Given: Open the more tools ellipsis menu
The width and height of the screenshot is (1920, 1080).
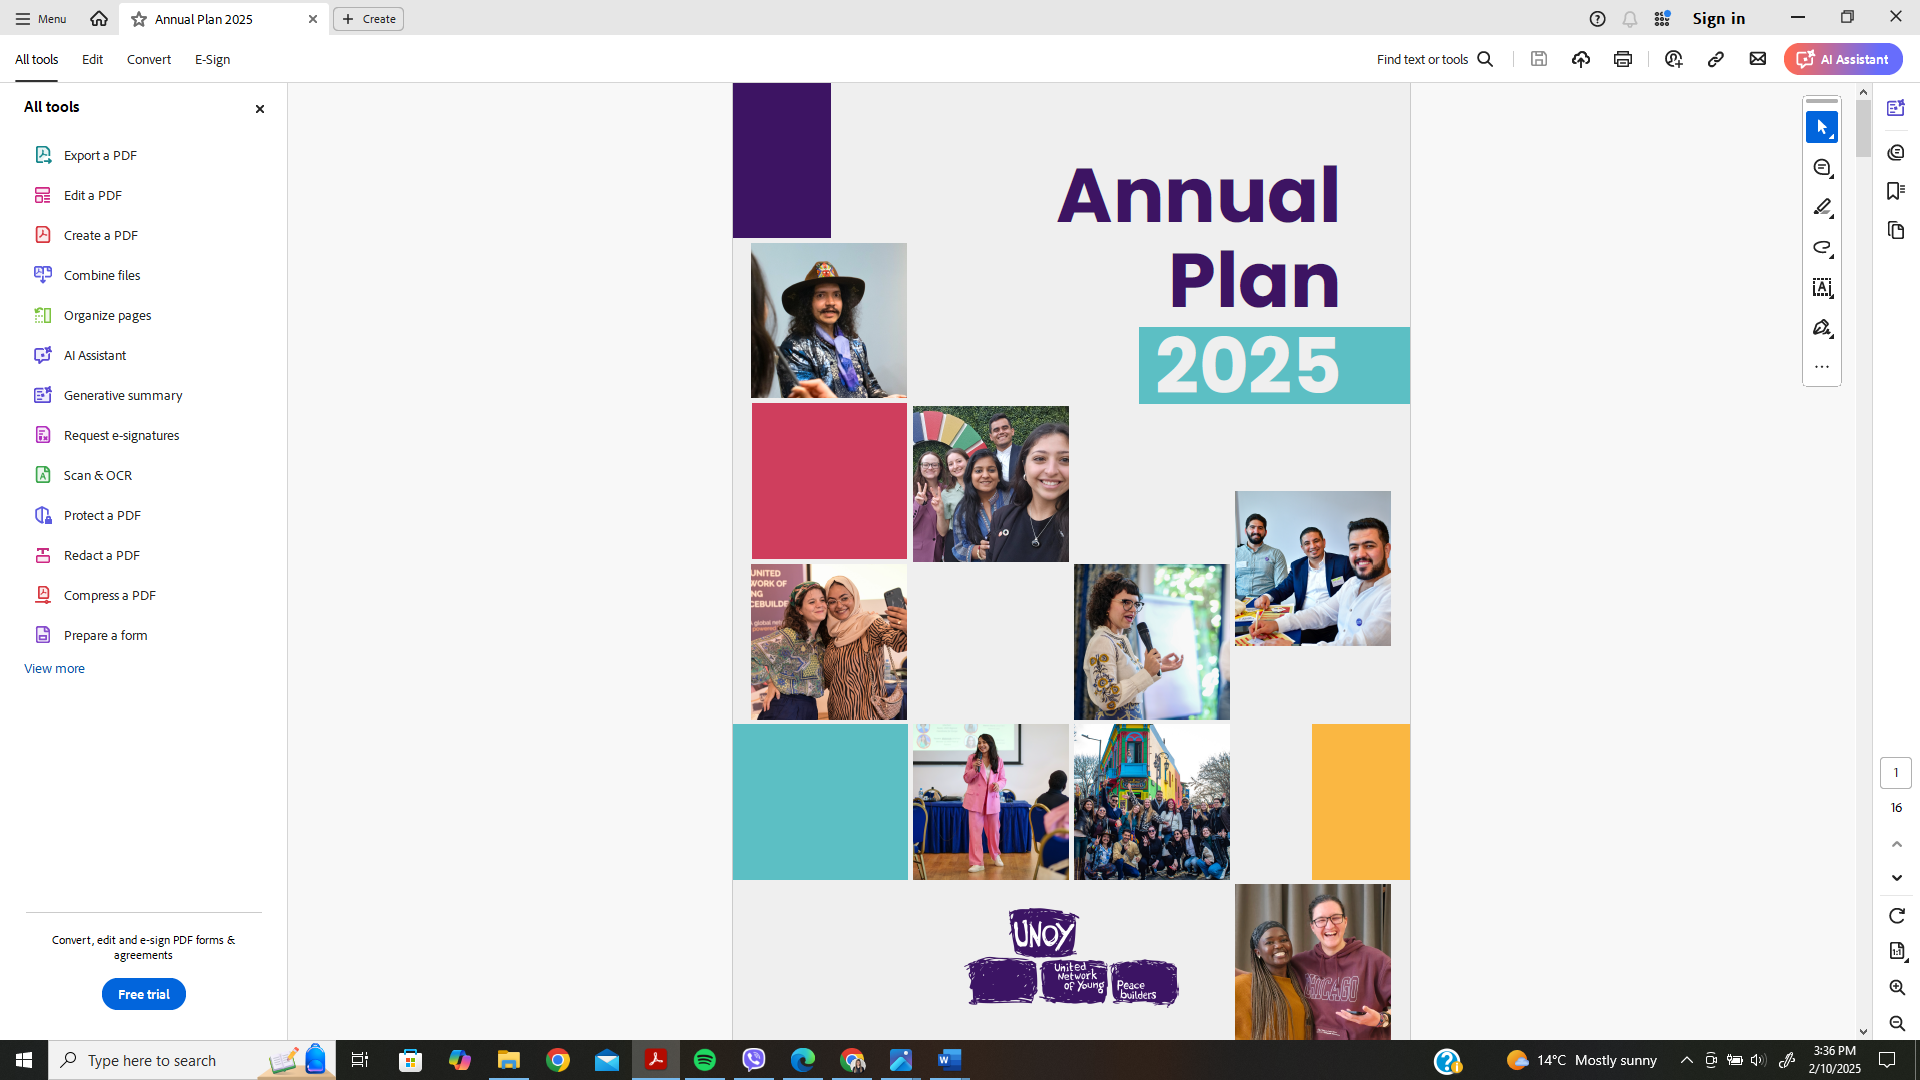Looking at the screenshot, I should click(1822, 367).
